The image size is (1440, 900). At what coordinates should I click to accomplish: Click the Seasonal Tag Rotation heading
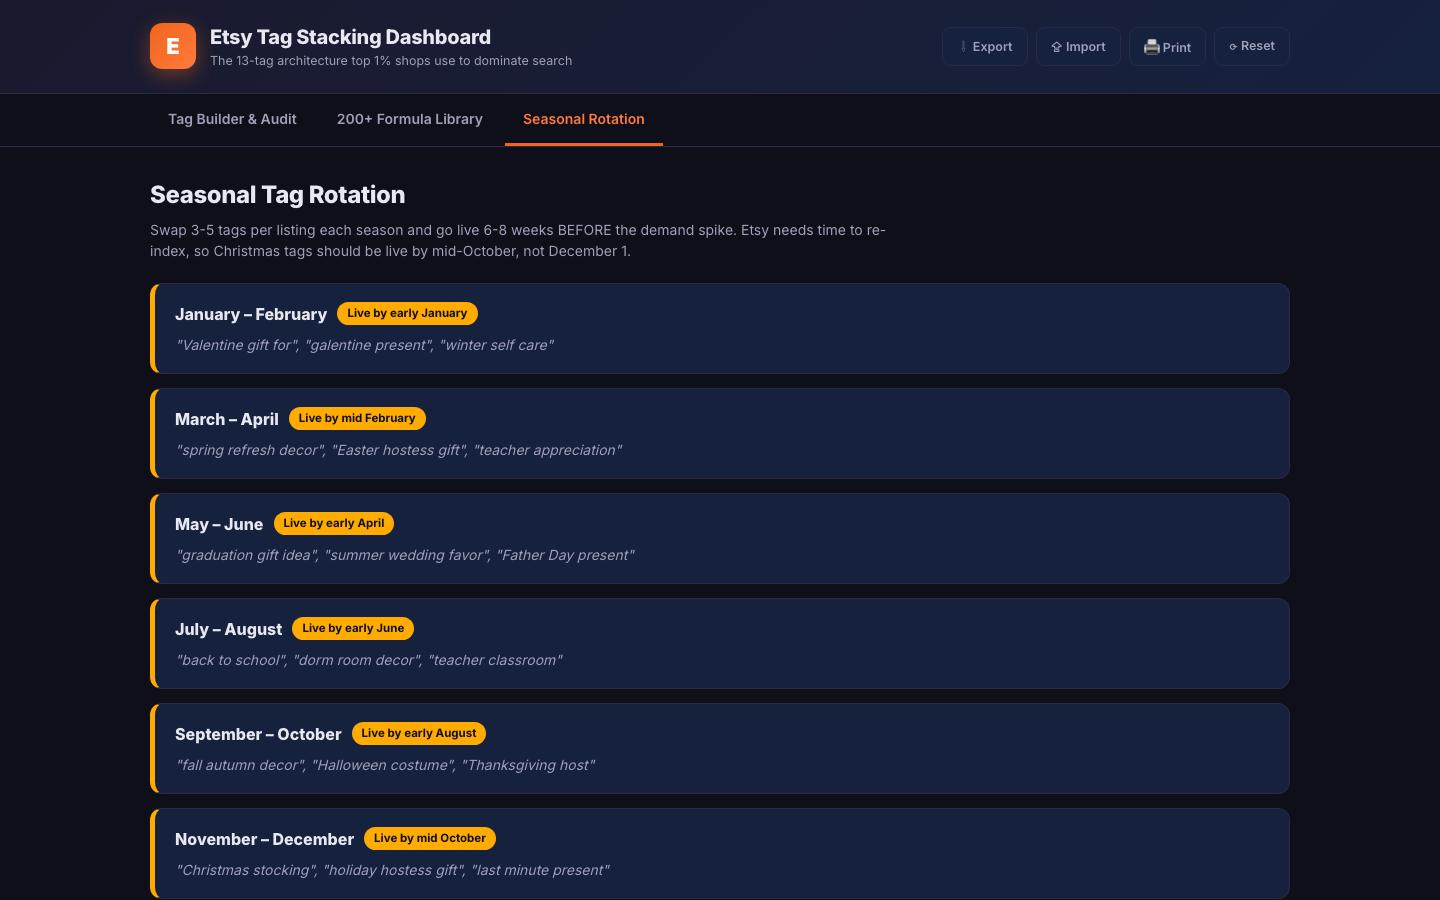point(278,195)
